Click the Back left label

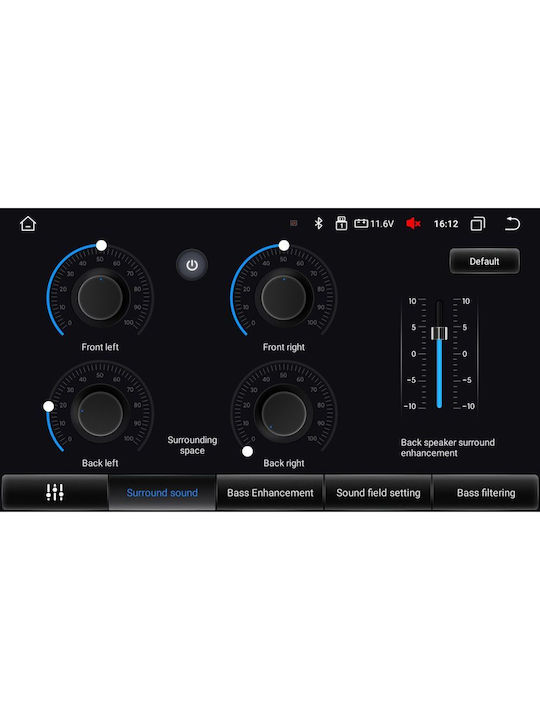[100, 463]
